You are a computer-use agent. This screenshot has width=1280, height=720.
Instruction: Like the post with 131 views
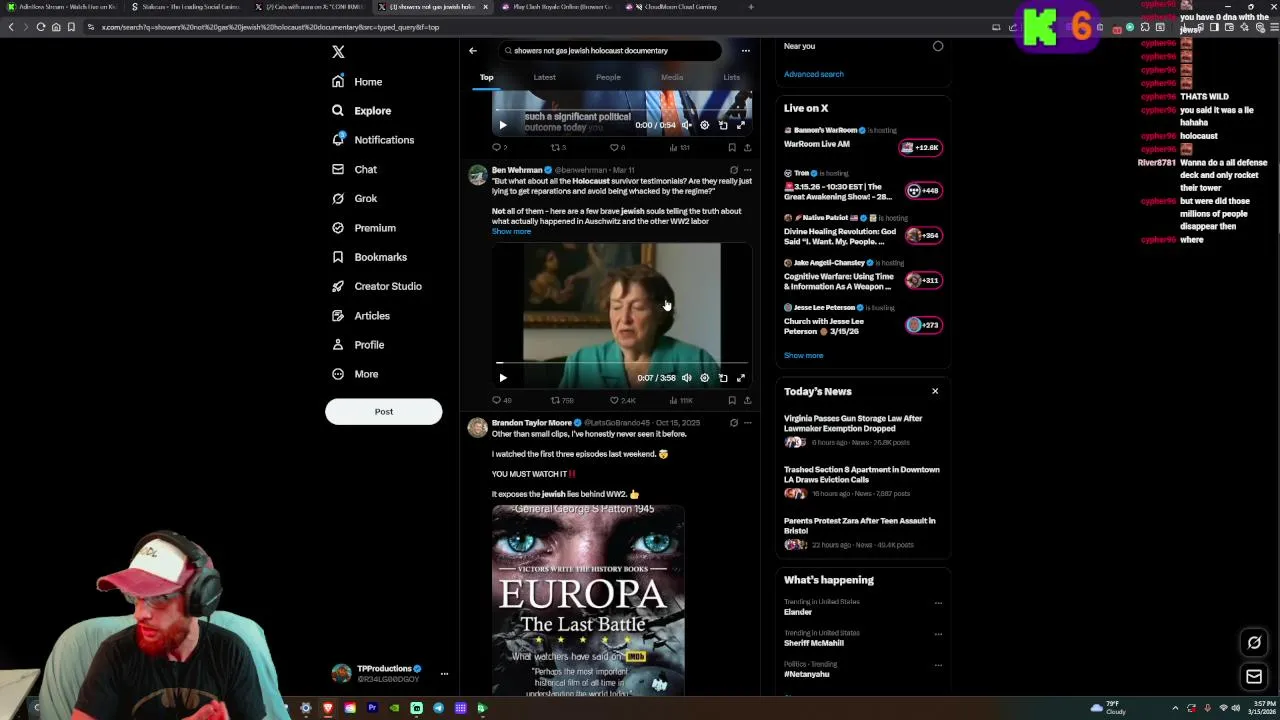pos(618,148)
